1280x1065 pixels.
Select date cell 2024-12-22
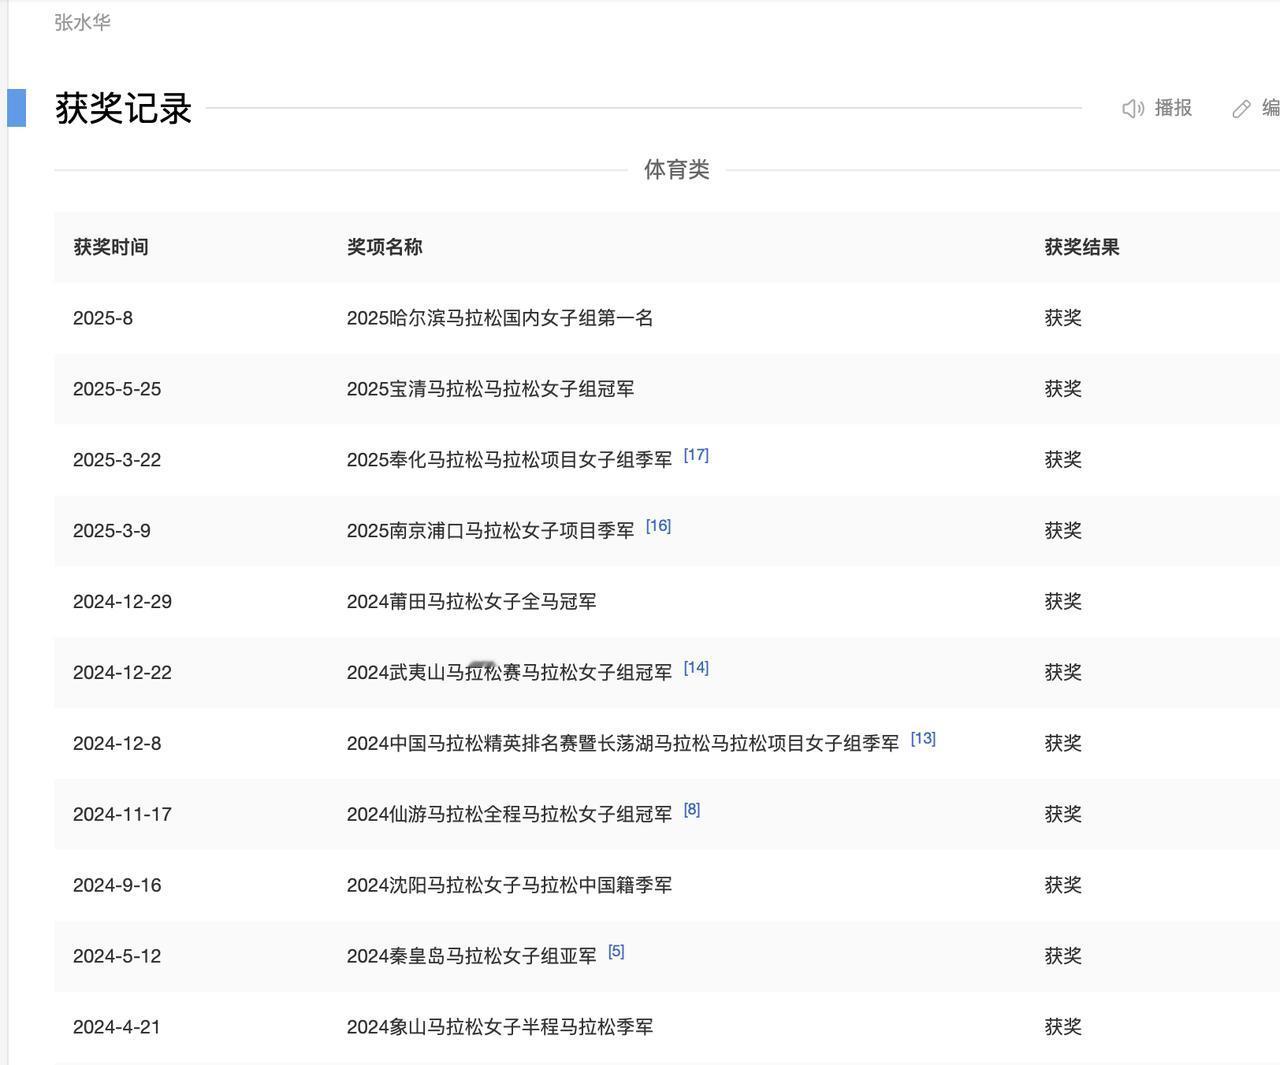tap(122, 673)
